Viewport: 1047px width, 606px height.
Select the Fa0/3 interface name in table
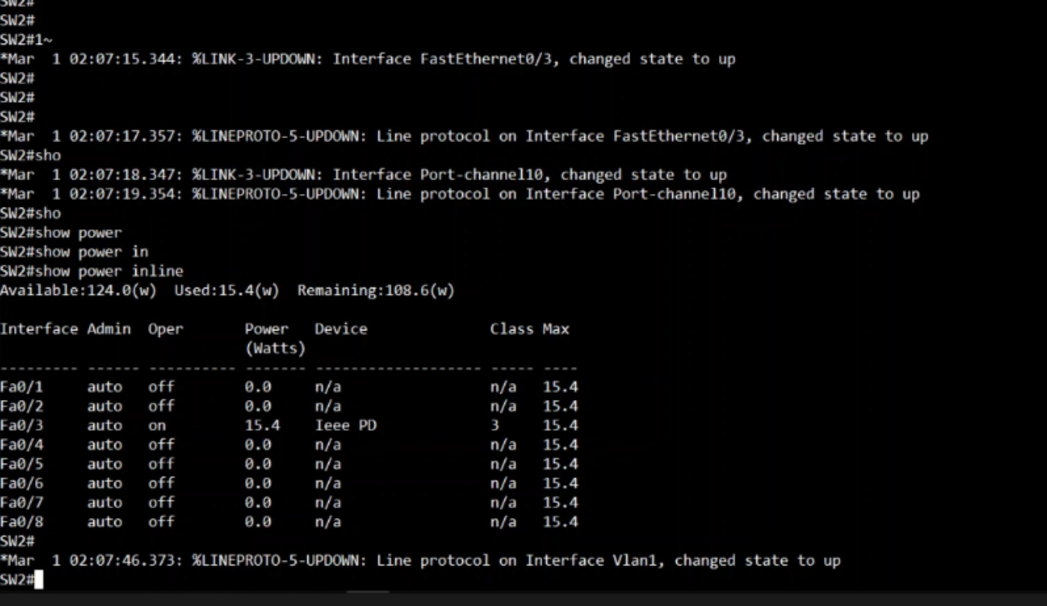point(21,425)
